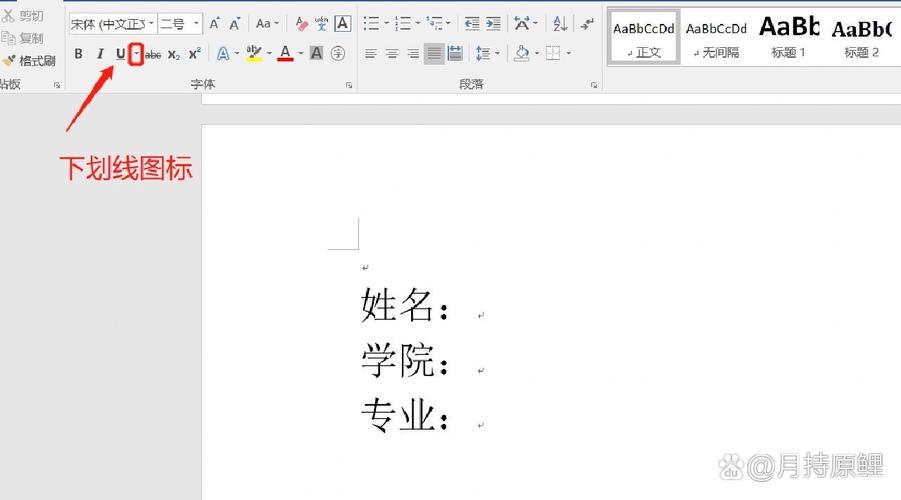Toggle center alignment
The image size is (901, 500).
coord(392,54)
